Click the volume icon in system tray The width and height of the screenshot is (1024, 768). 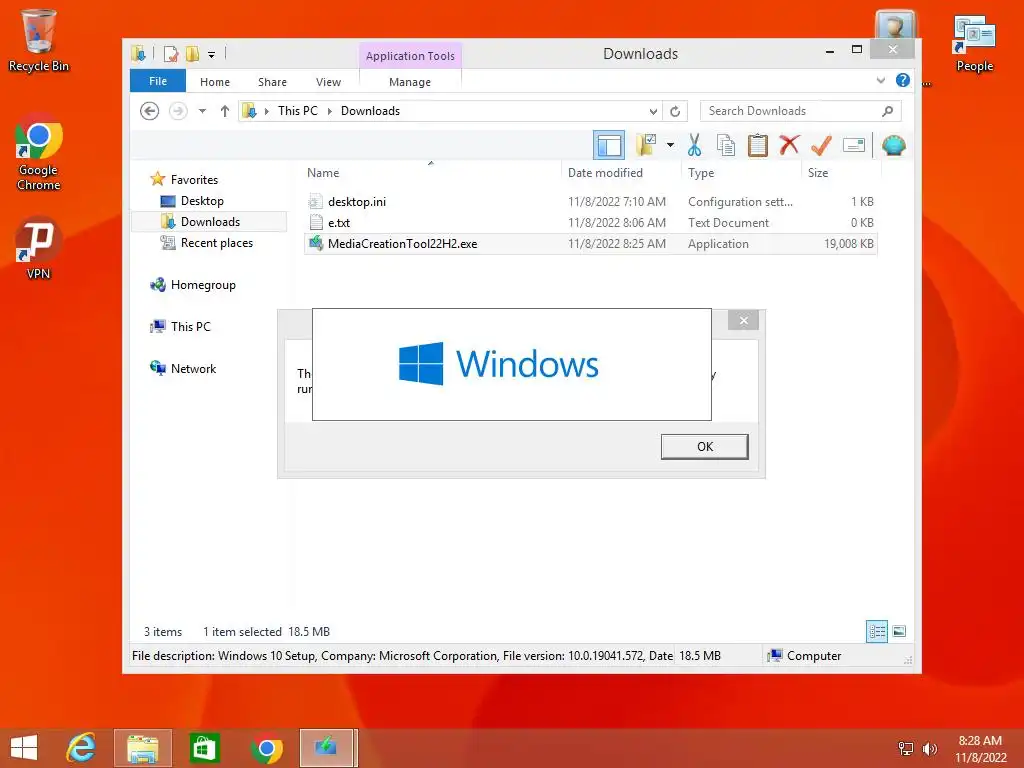point(929,749)
